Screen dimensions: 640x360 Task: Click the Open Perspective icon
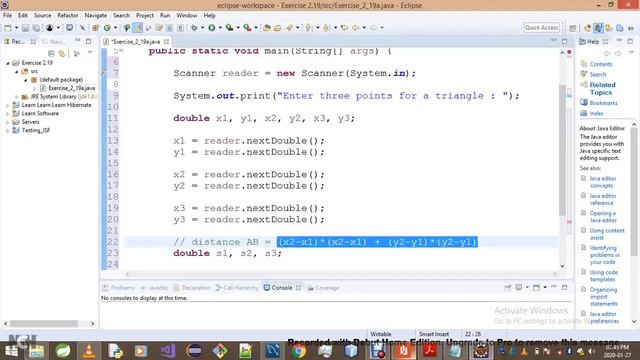coord(573,28)
